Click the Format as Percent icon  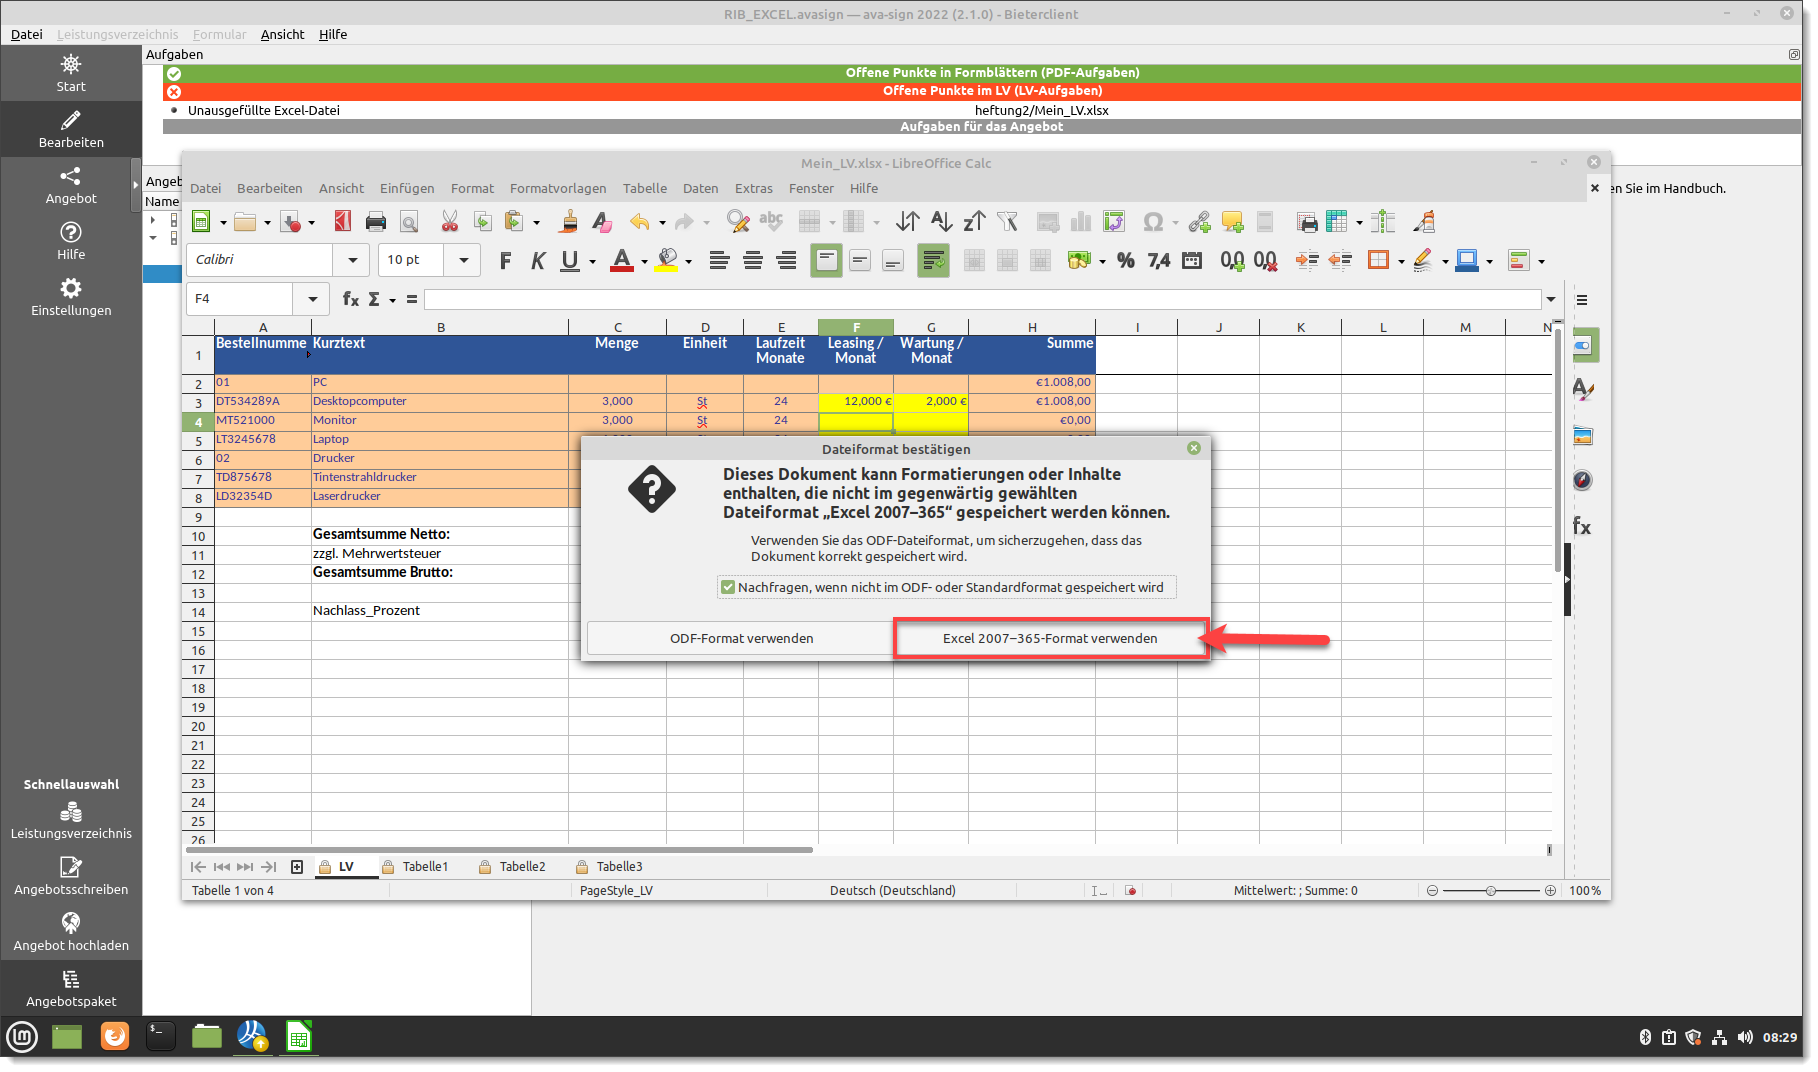click(1126, 260)
